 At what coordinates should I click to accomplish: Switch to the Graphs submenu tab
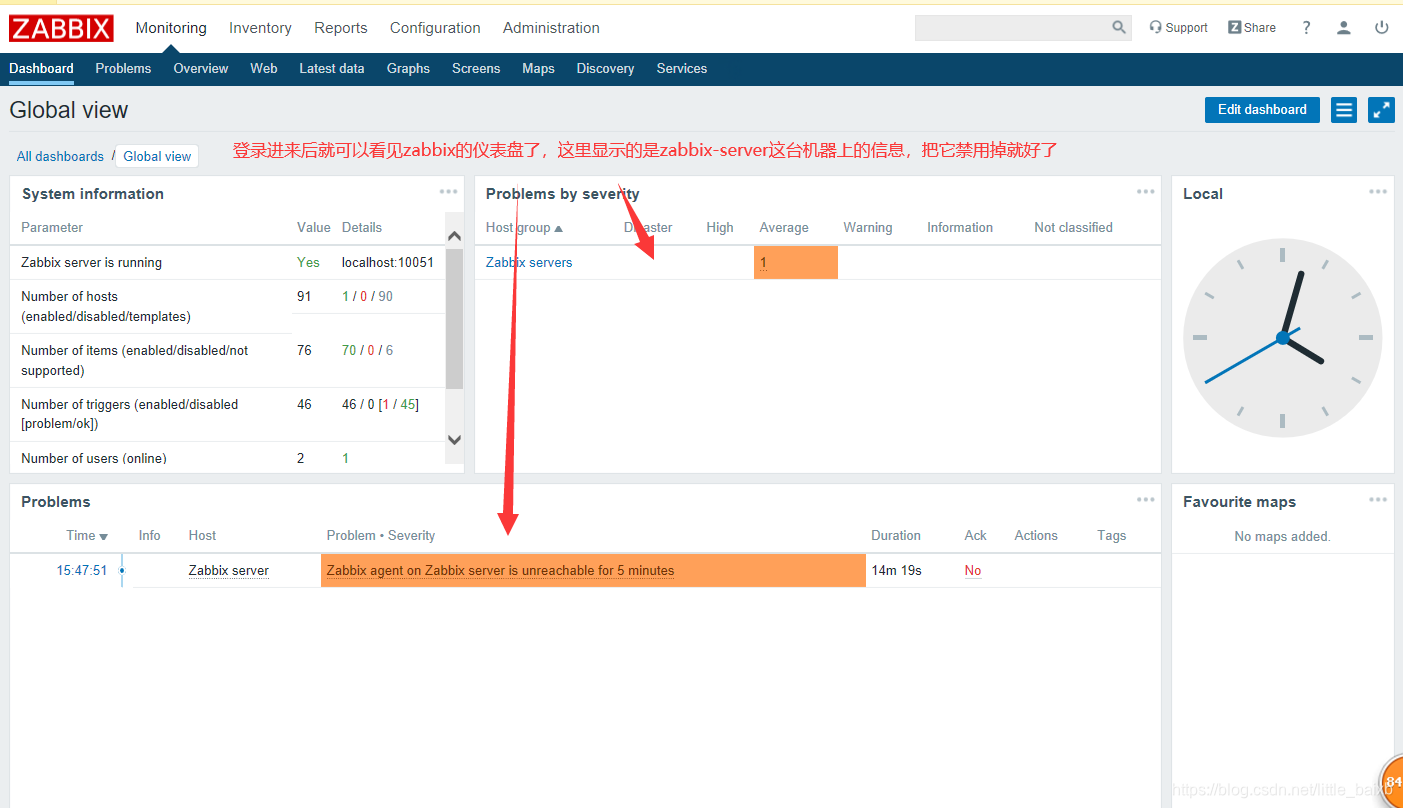pos(408,69)
